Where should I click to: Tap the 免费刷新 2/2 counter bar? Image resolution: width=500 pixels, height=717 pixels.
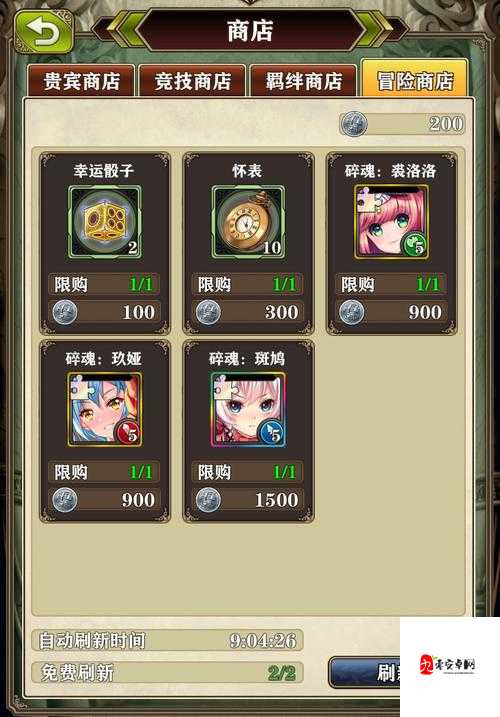click(x=167, y=673)
